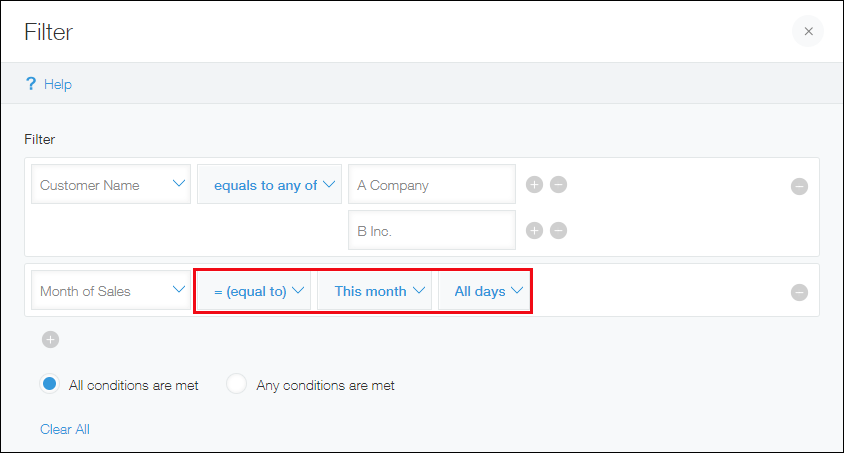Click the plus icon beside A Company
Viewport: 844px width, 453px height.
pyautogui.click(x=534, y=185)
